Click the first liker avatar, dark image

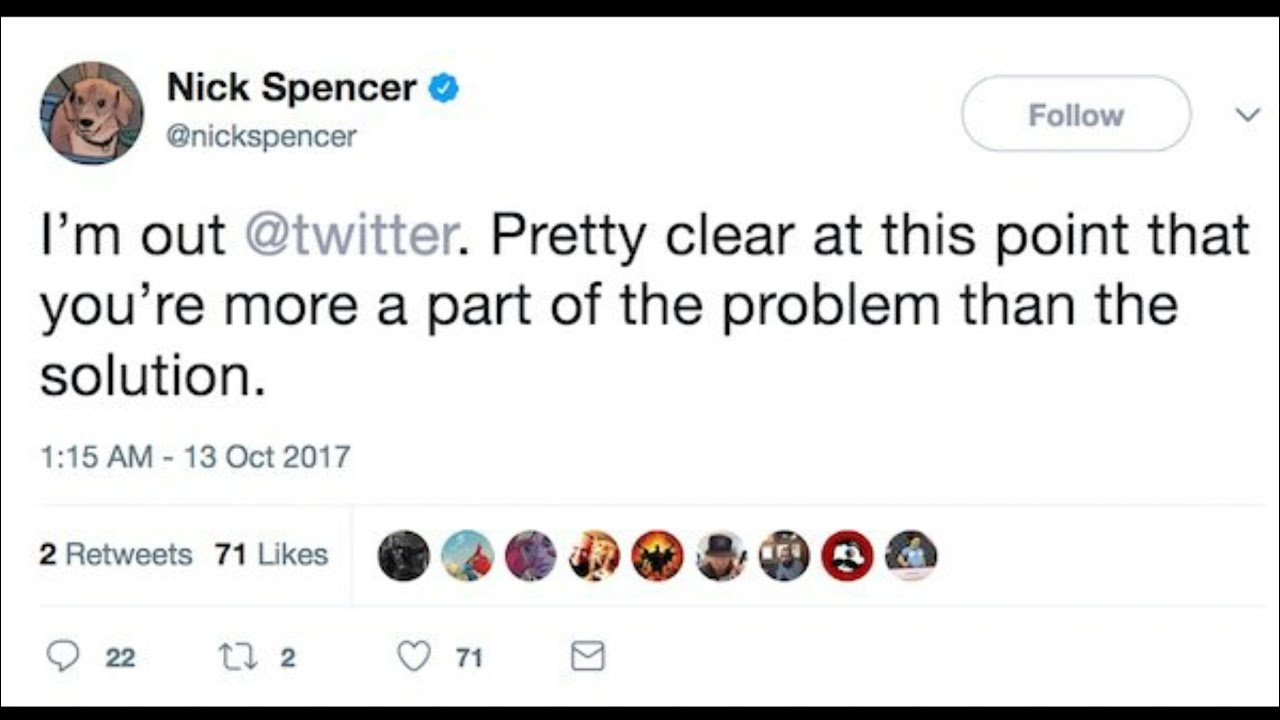[404, 555]
